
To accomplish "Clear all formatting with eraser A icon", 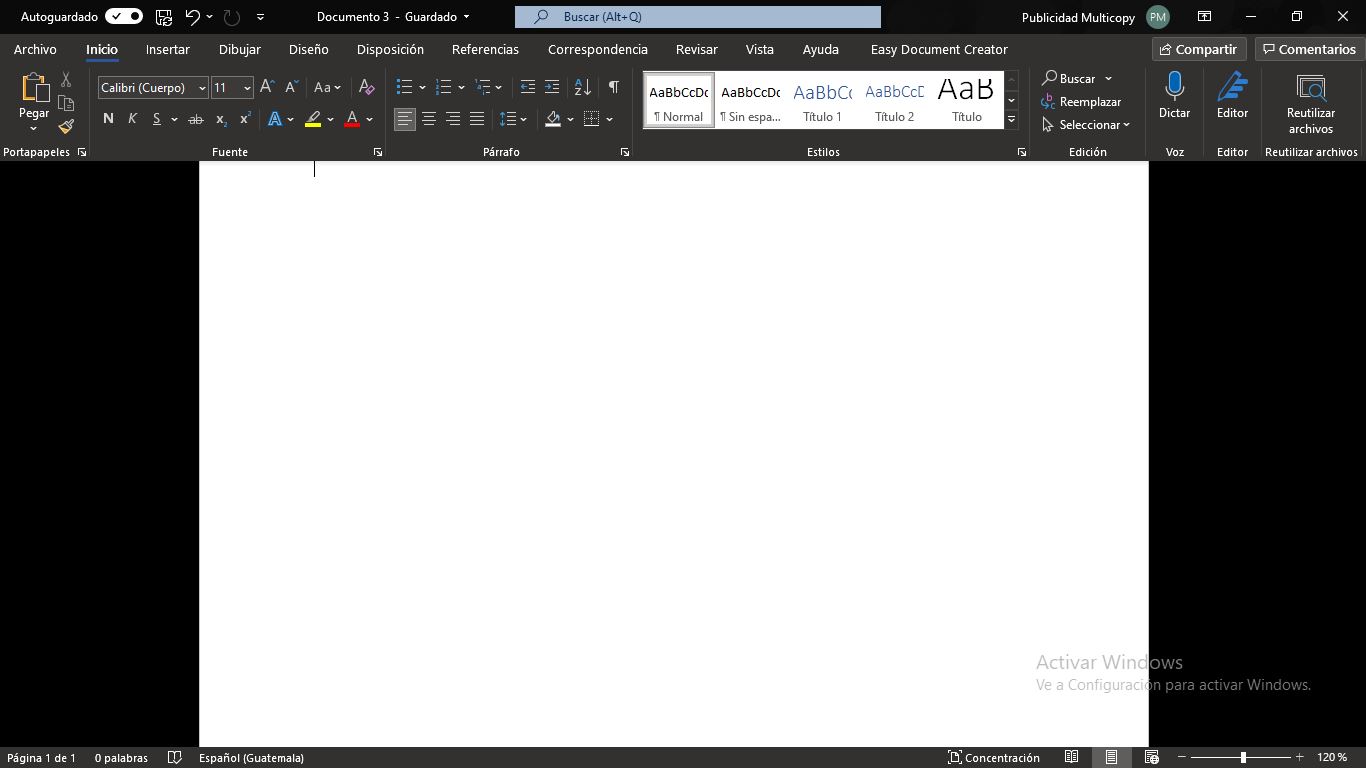I will coord(367,87).
